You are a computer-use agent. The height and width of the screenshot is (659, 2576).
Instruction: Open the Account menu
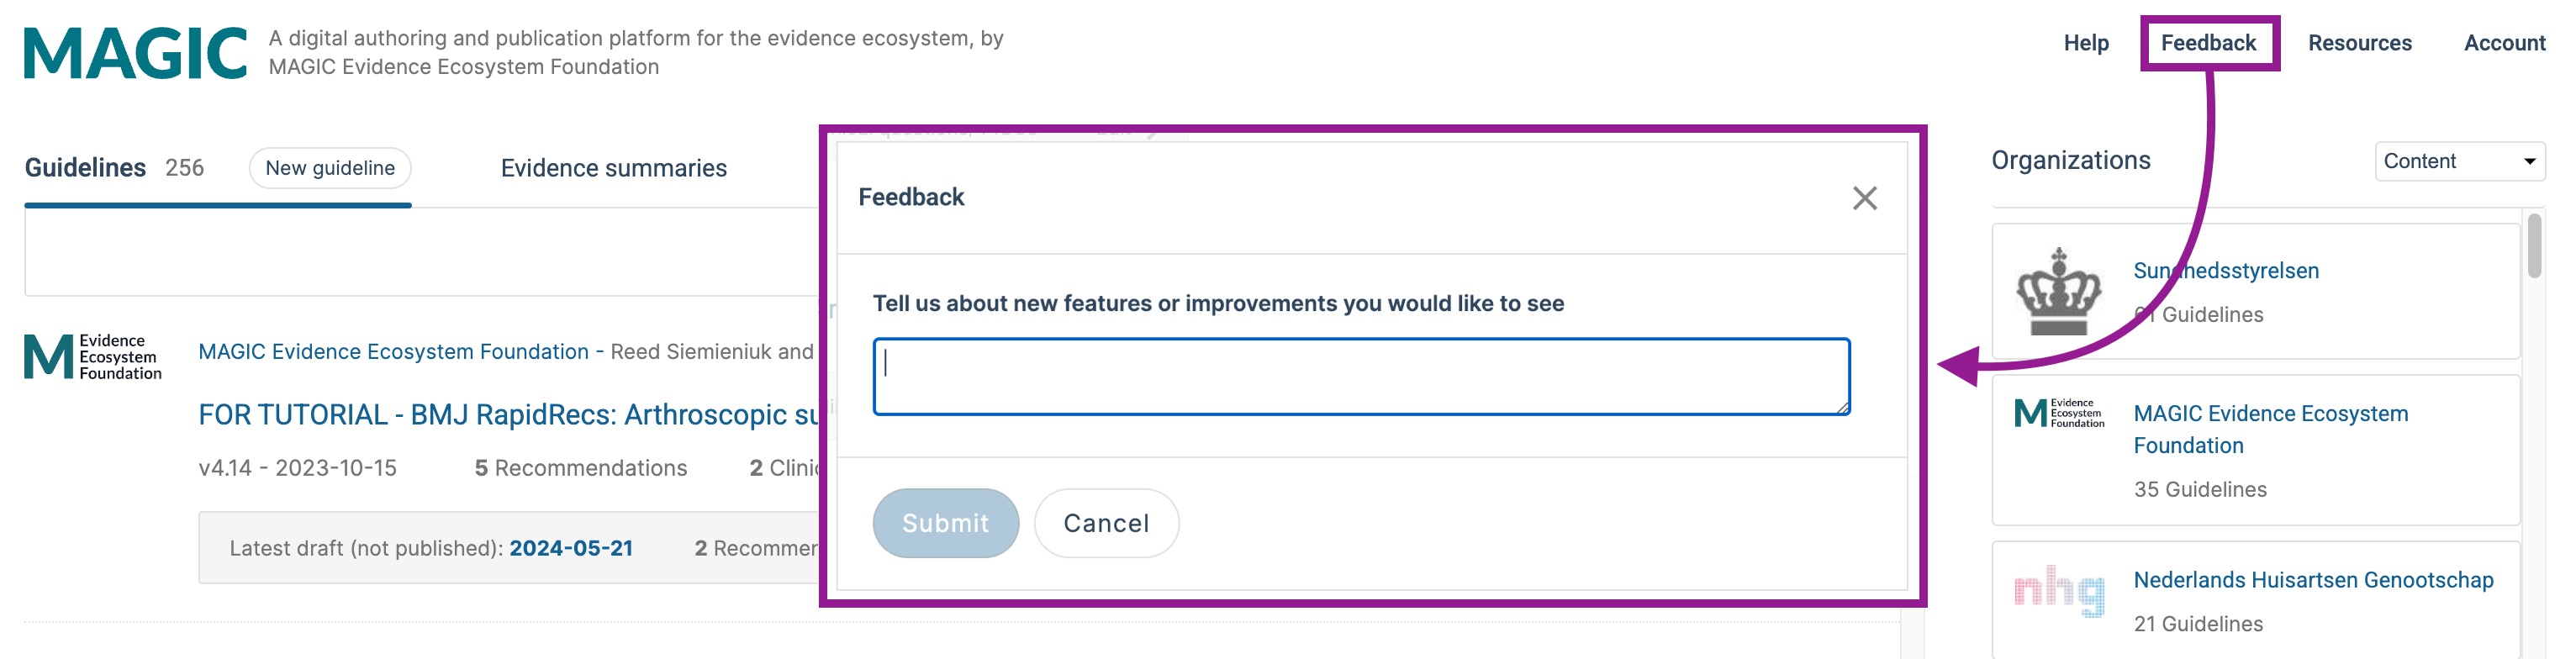point(2504,43)
